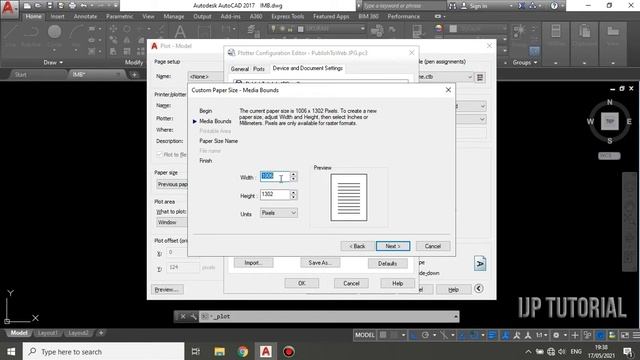This screenshot has width=640, height=360.
Task: Click the Next button in Custom Paper Size
Action: pos(393,246)
